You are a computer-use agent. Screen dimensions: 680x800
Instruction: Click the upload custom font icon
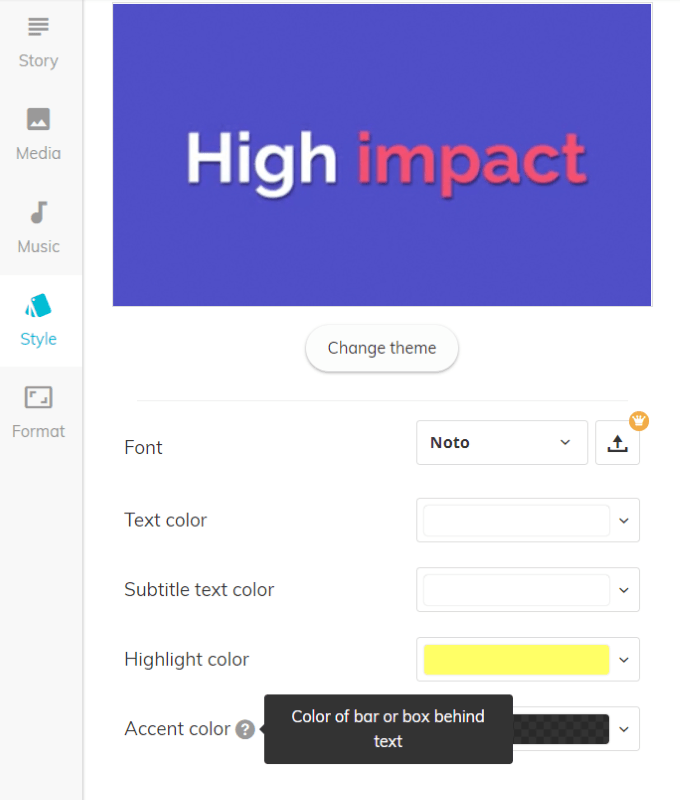tap(617, 443)
